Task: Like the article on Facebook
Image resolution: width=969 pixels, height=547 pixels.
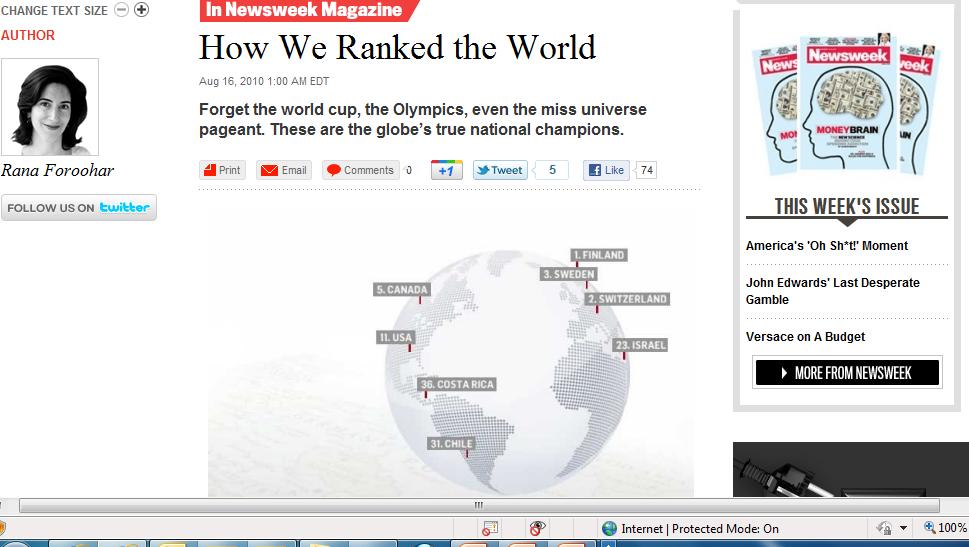Action: (x=606, y=170)
